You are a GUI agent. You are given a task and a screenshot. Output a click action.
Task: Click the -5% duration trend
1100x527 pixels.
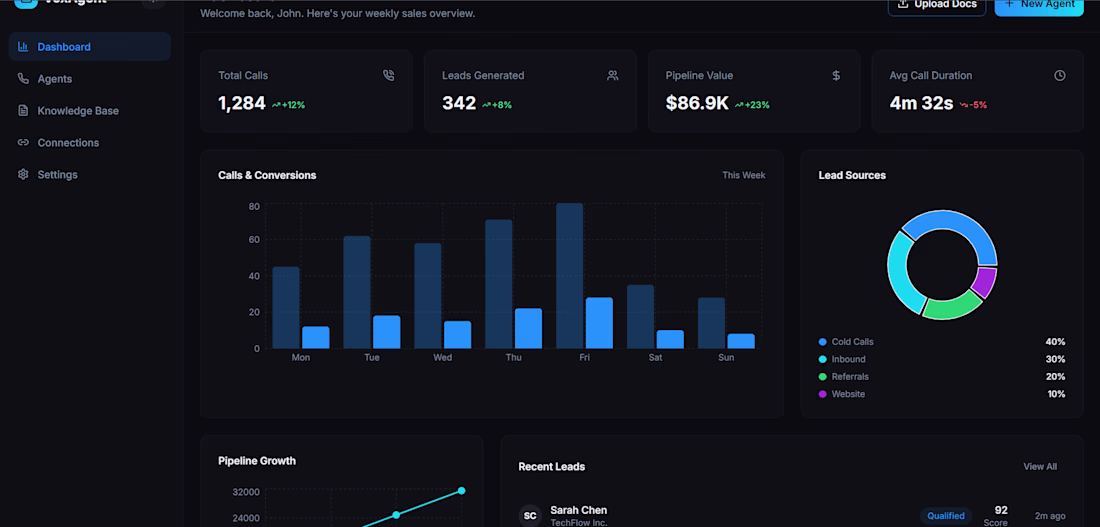tap(974, 105)
